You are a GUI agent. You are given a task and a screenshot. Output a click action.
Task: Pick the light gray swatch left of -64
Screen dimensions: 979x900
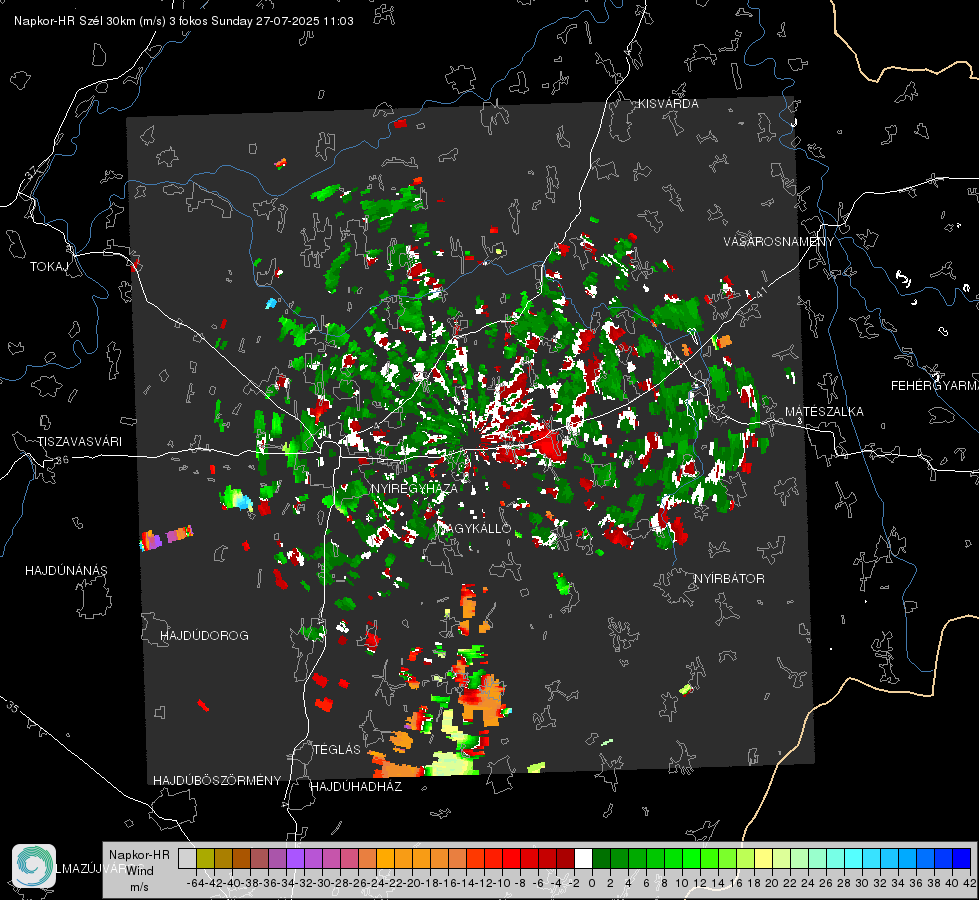187,858
